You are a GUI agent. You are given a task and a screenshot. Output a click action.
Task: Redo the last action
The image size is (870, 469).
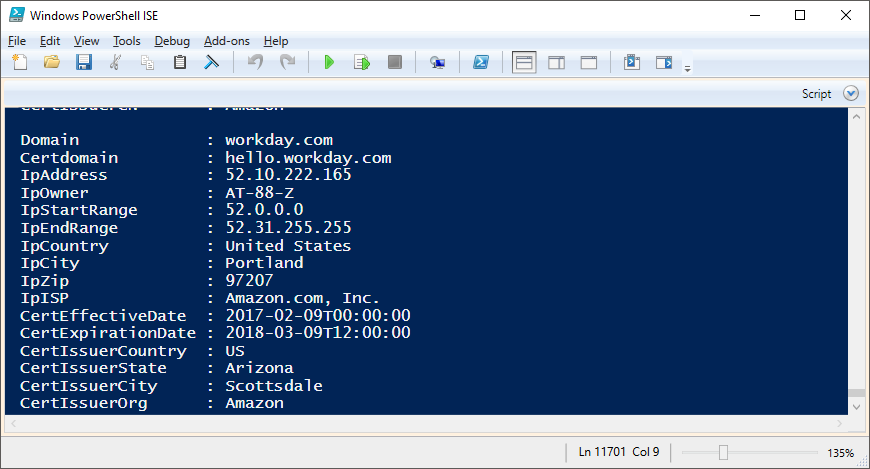click(287, 62)
